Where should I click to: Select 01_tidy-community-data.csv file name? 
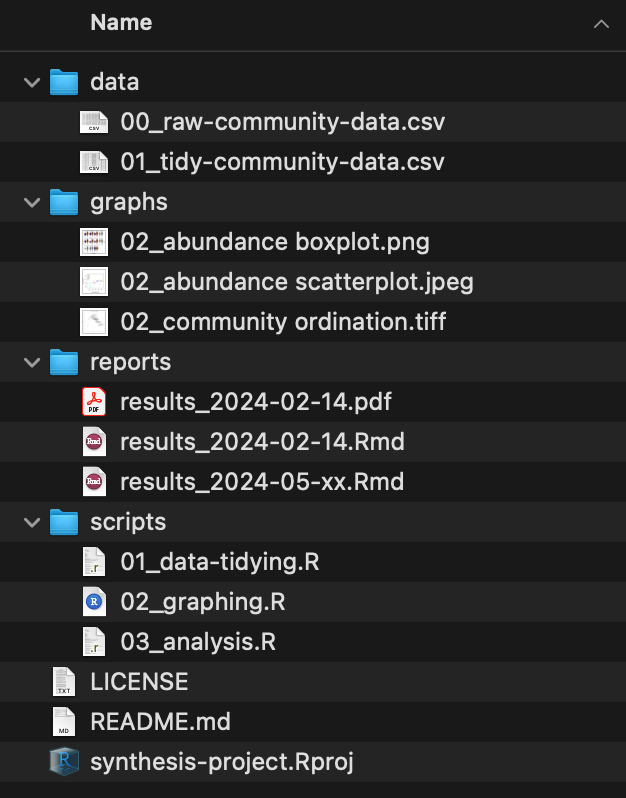pyautogui.click(x=282, y=162)
